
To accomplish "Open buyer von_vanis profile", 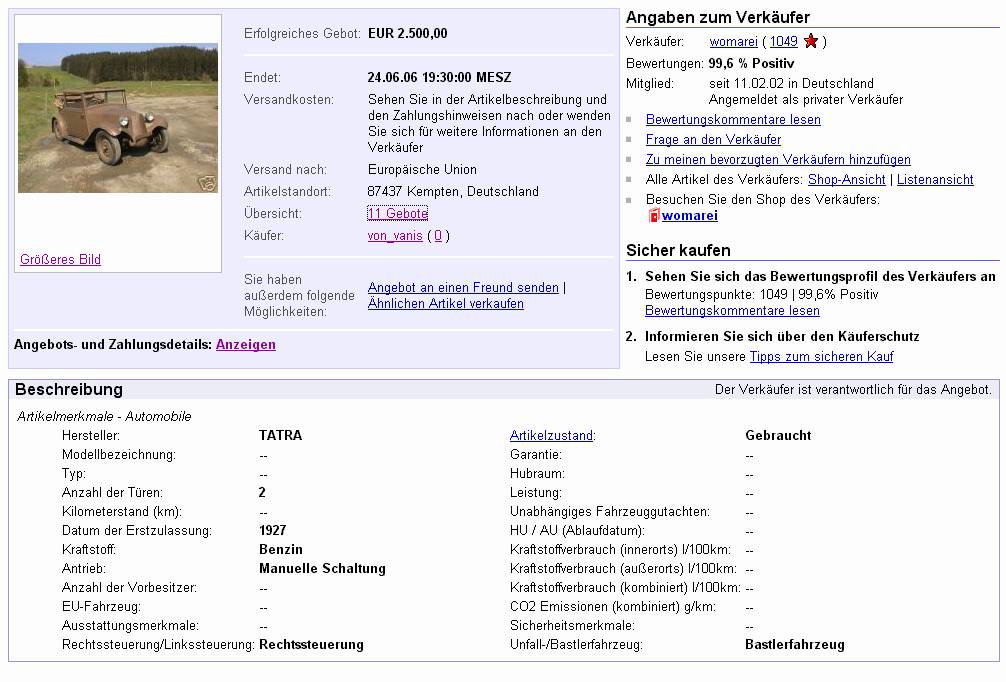I will click(395, 236).
